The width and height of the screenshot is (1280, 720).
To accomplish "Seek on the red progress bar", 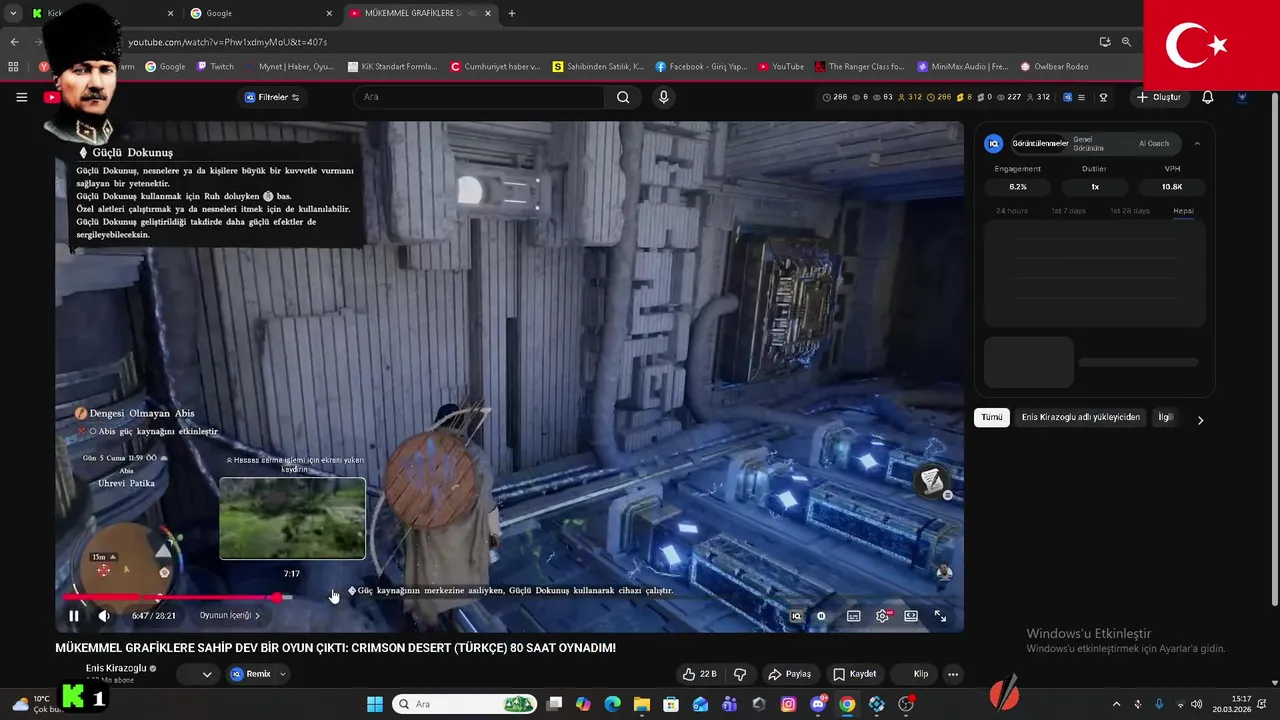I will click(176, 597).
